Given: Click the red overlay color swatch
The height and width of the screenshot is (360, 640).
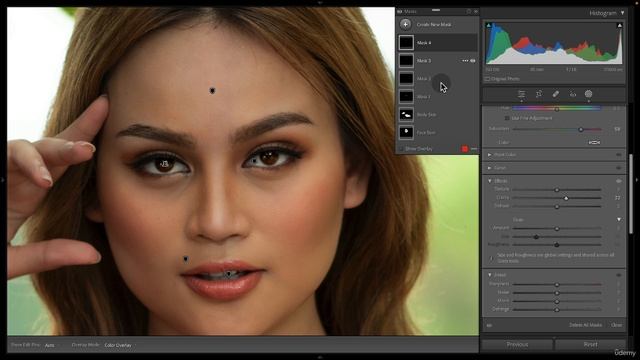Looking at the screenshot, I should (464, 149).
